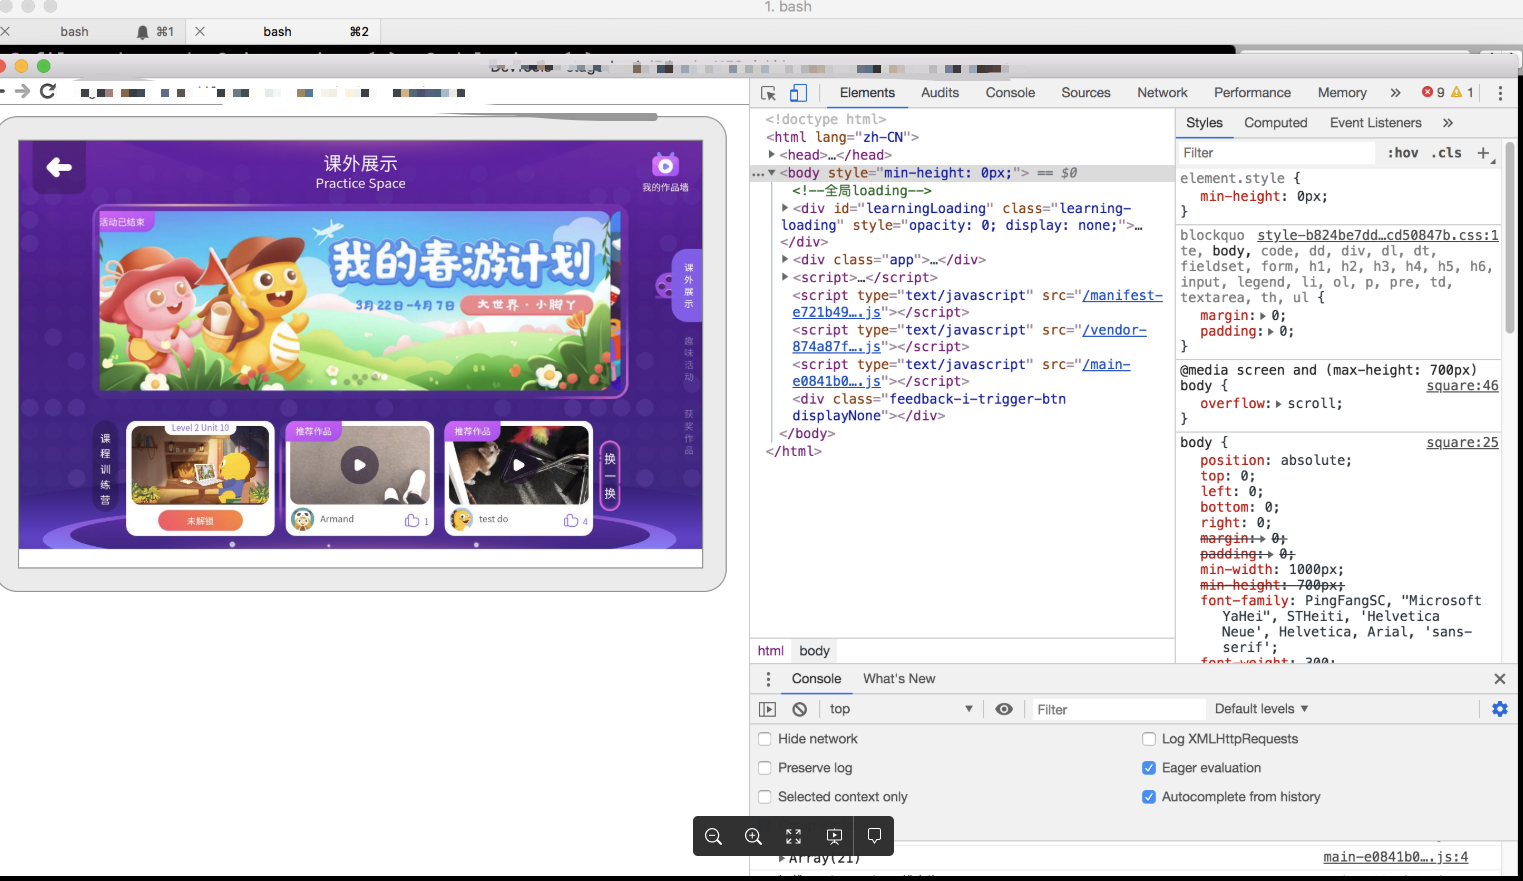Expand the div class="app" node
This screenshot has height=881, width=1523.
(785, 259)
